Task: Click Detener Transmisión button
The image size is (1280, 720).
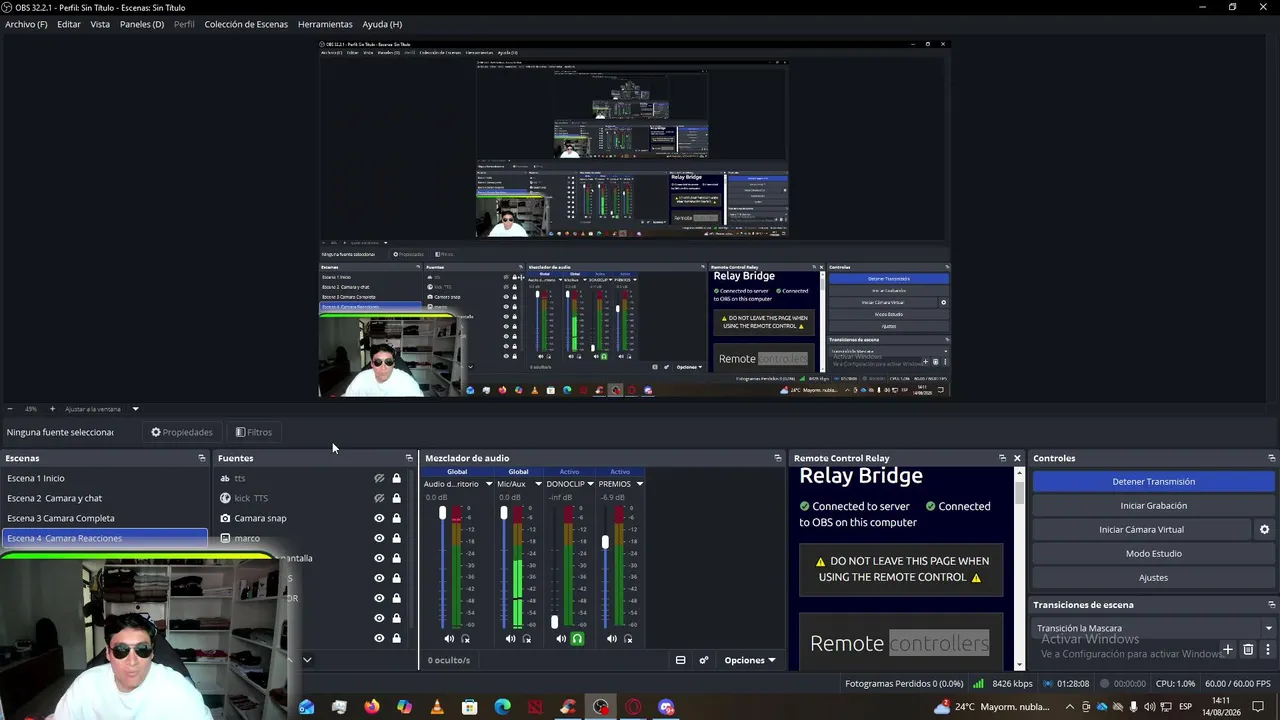Action: 1153,482
